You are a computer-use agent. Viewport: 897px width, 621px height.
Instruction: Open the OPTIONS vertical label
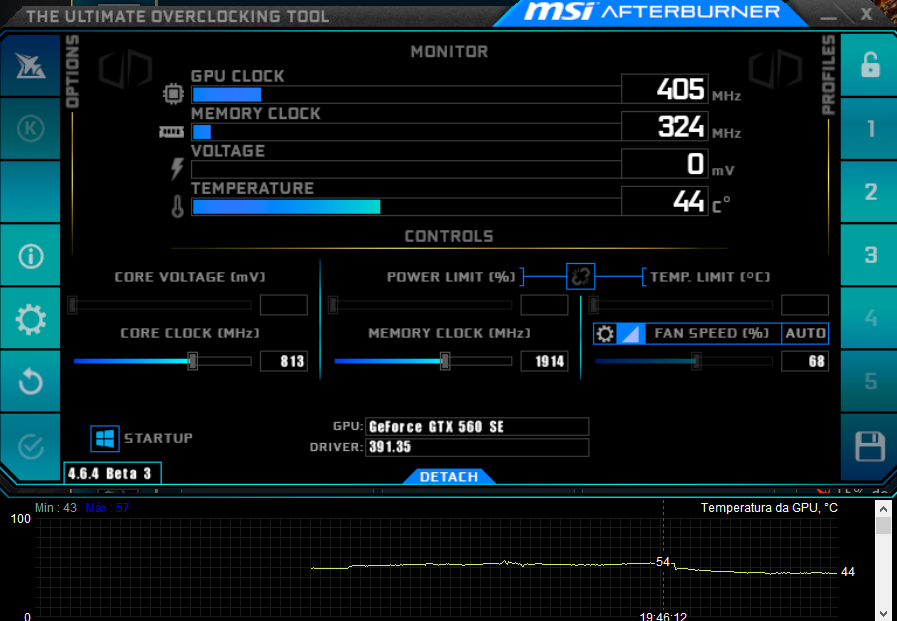pos(72,71)
